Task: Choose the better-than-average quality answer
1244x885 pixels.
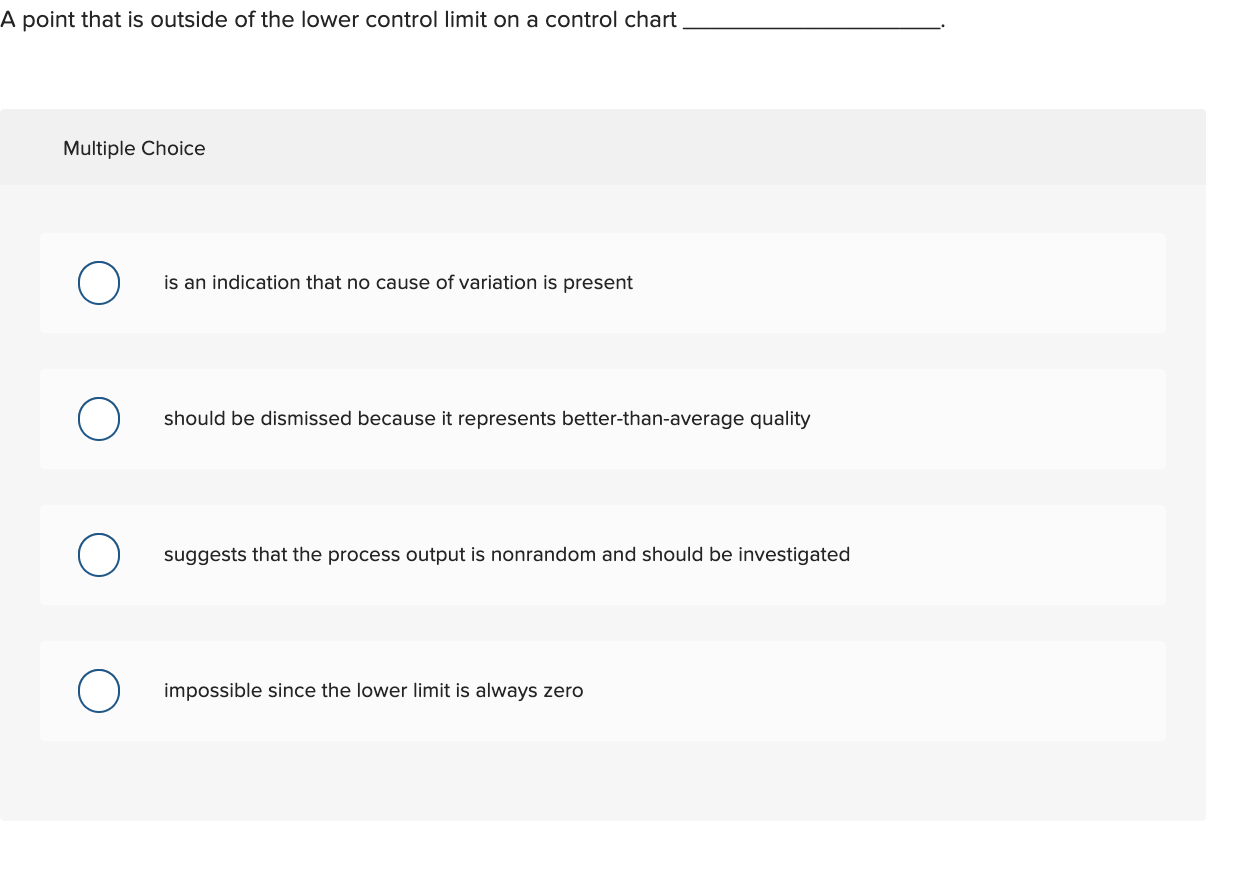Action: point(486,419)
